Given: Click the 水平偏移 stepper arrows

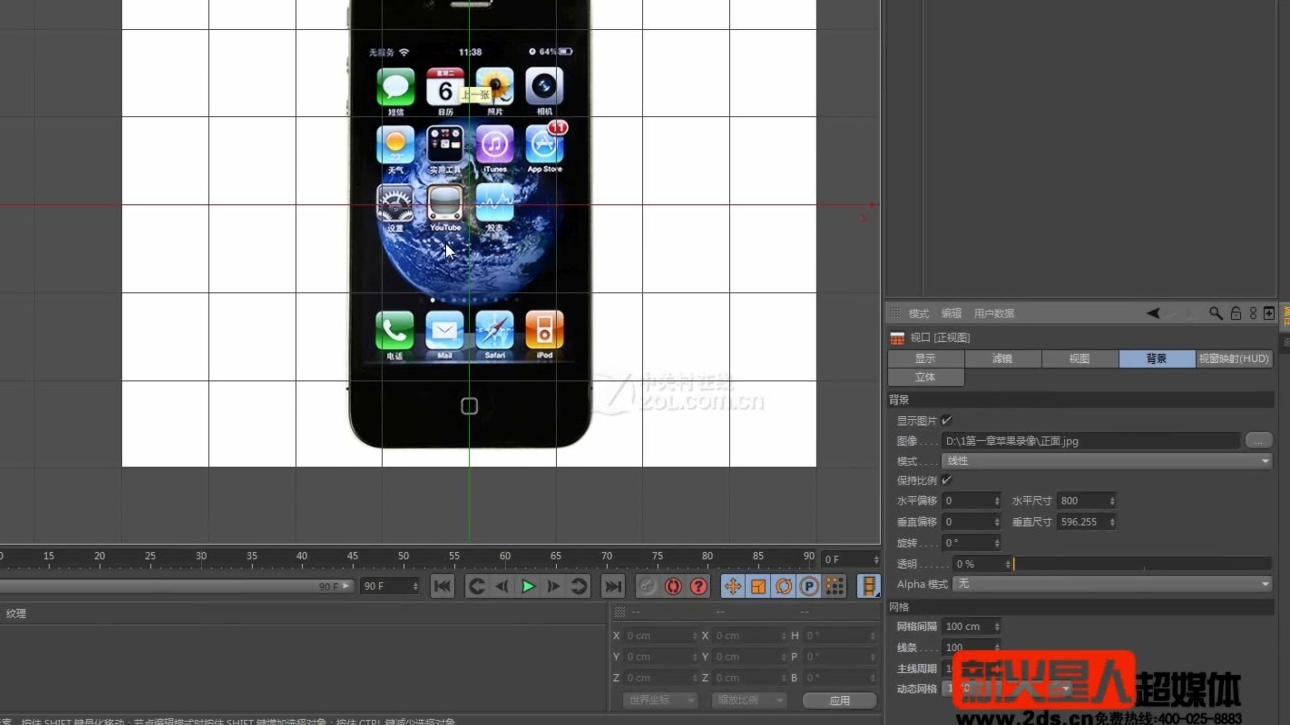Looking at the screenshot, I should pos(996,501).
